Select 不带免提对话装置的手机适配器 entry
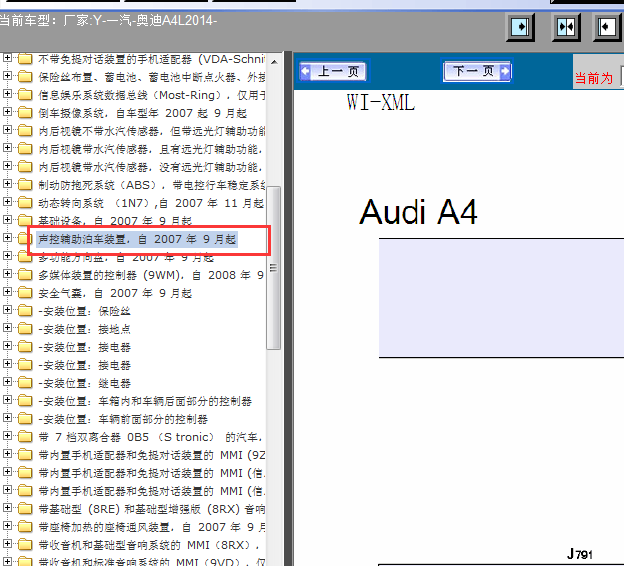Image resolution: width=624 pixels, height=566 pixels. (152, 59)
